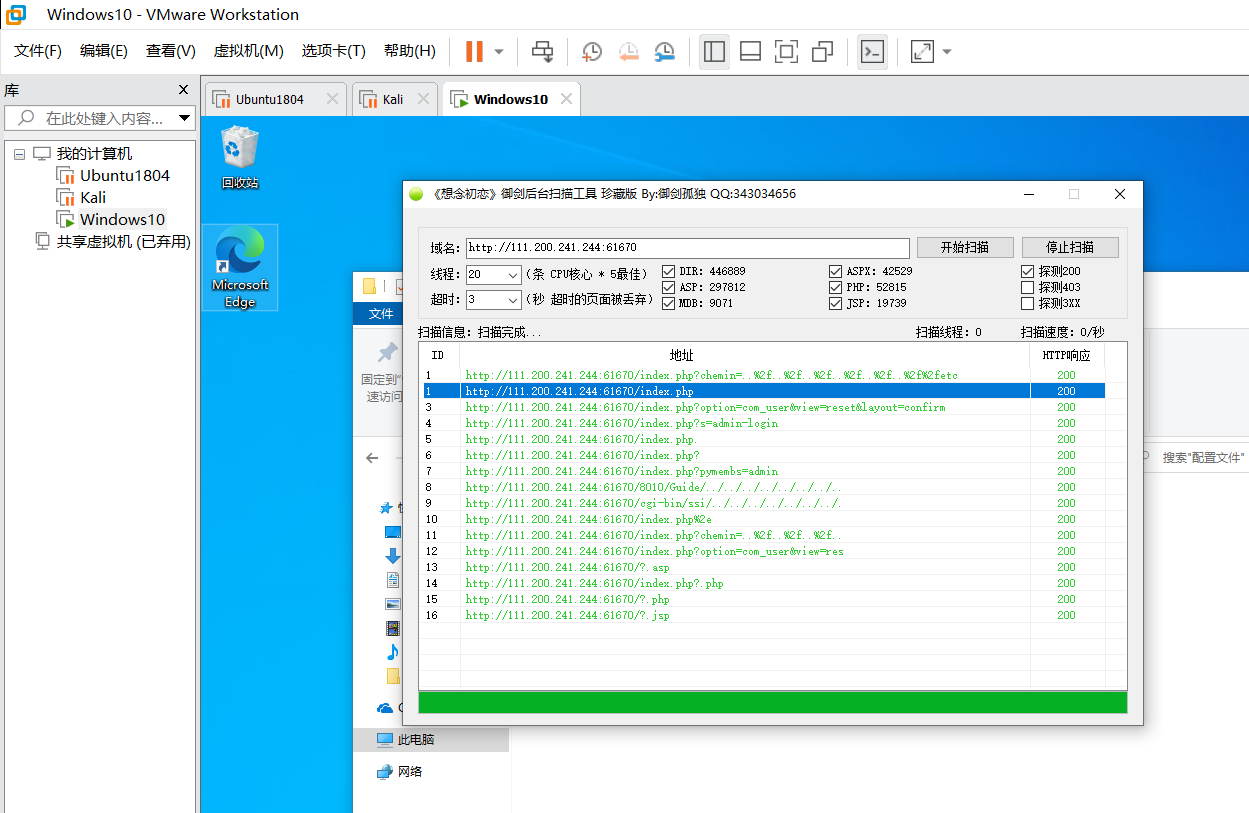Viewport: 1249px width, 813px height.
Task: Collapse the 我的计算机 tree node
Action: (19, 154)
